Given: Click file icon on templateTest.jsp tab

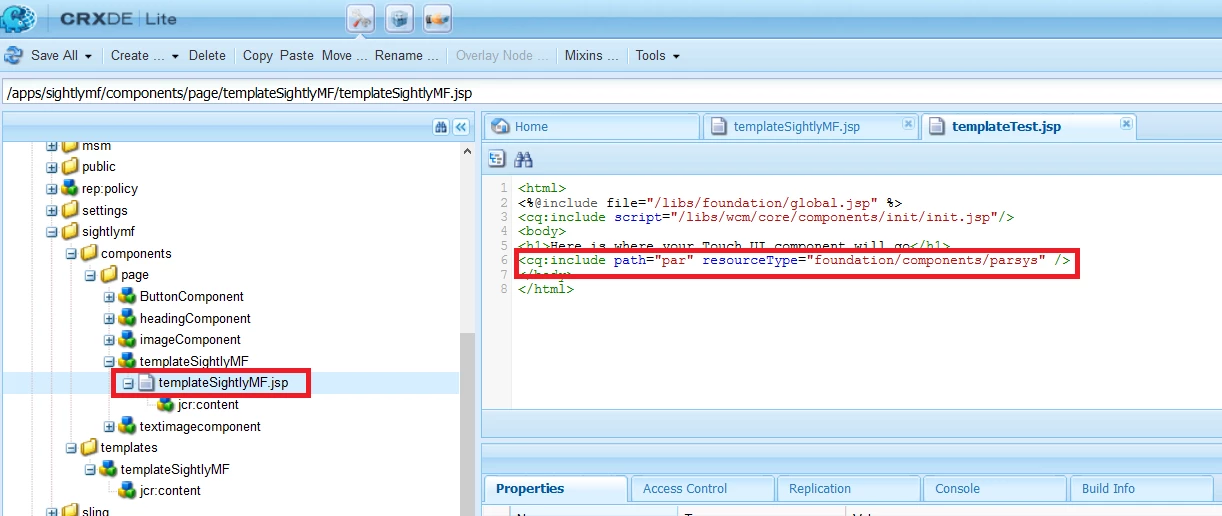Looking at the screenshot, I should tap(937, 126).
